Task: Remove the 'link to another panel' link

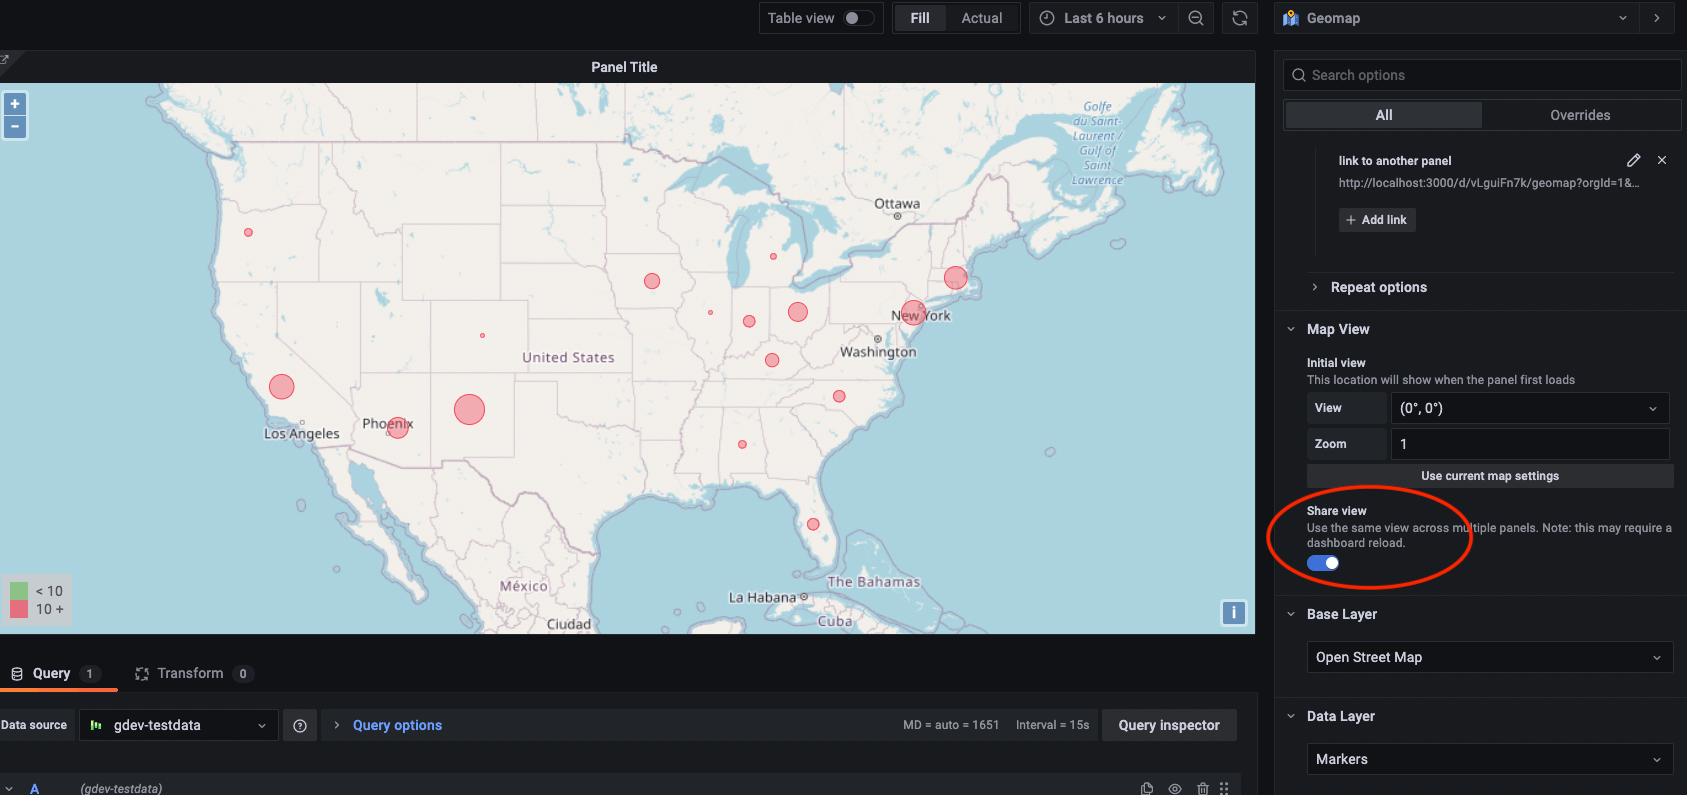Action: (1662, 160)
